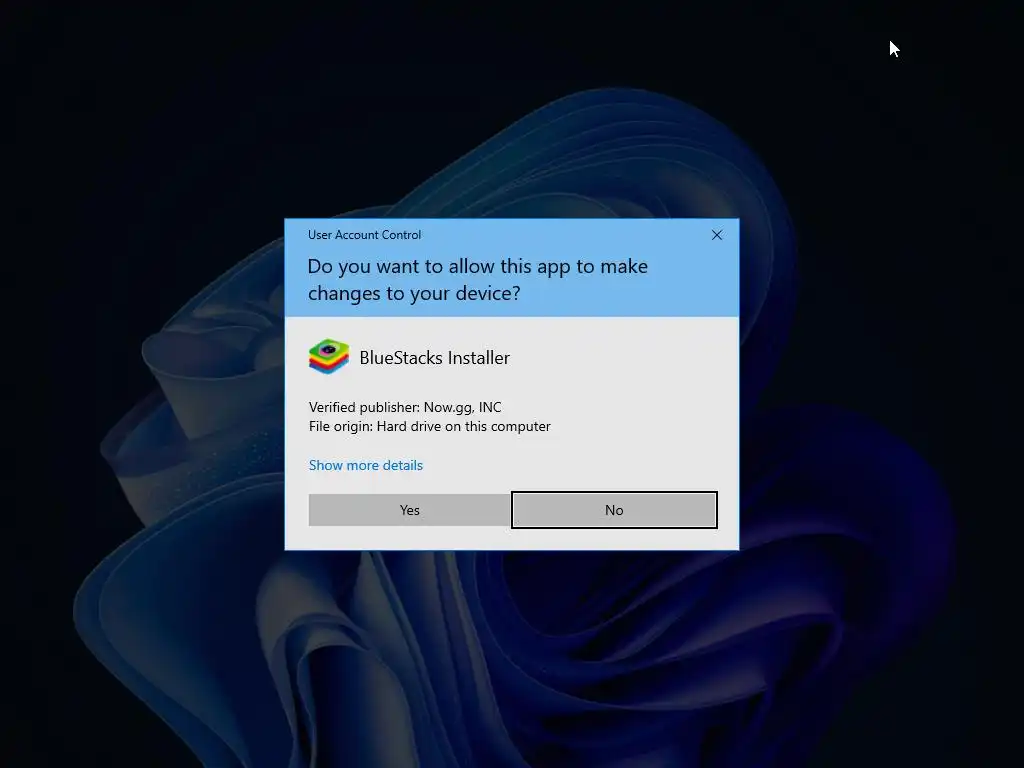Close the User Account Control dialog
Screen dimensions: 1024x768
tap(716, 235)
